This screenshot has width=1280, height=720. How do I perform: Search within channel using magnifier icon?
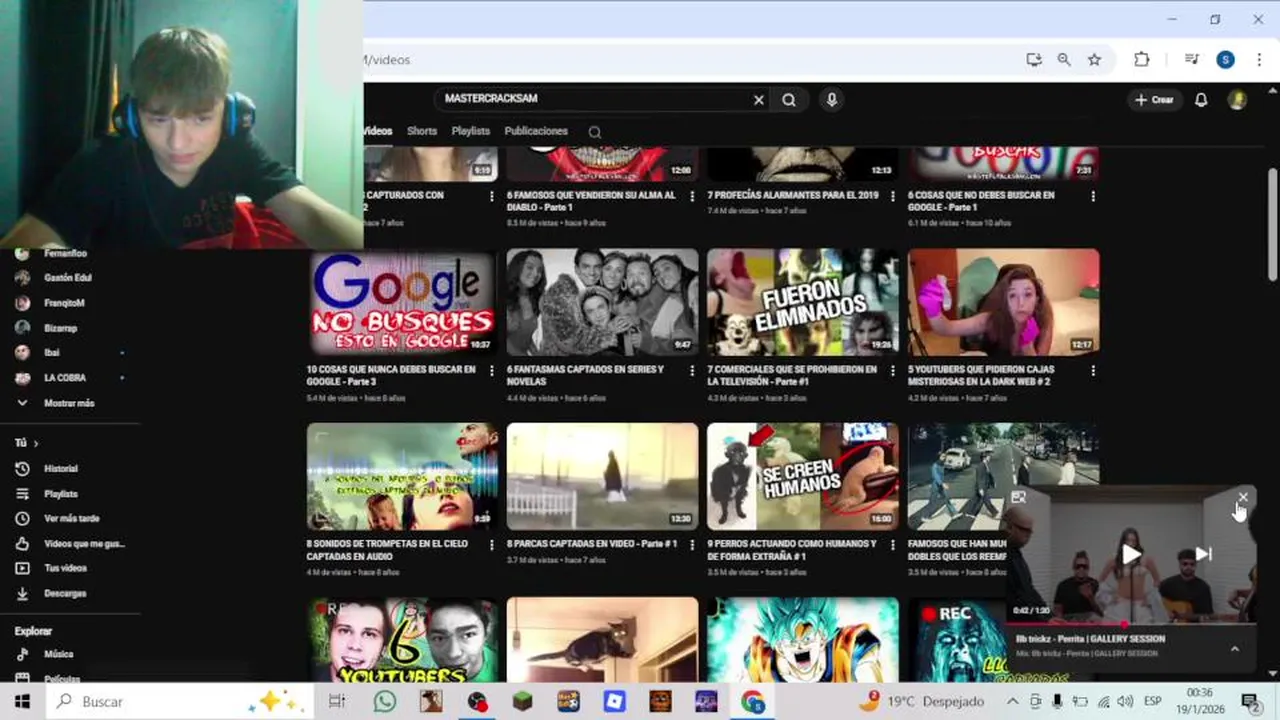coord(595,132)
